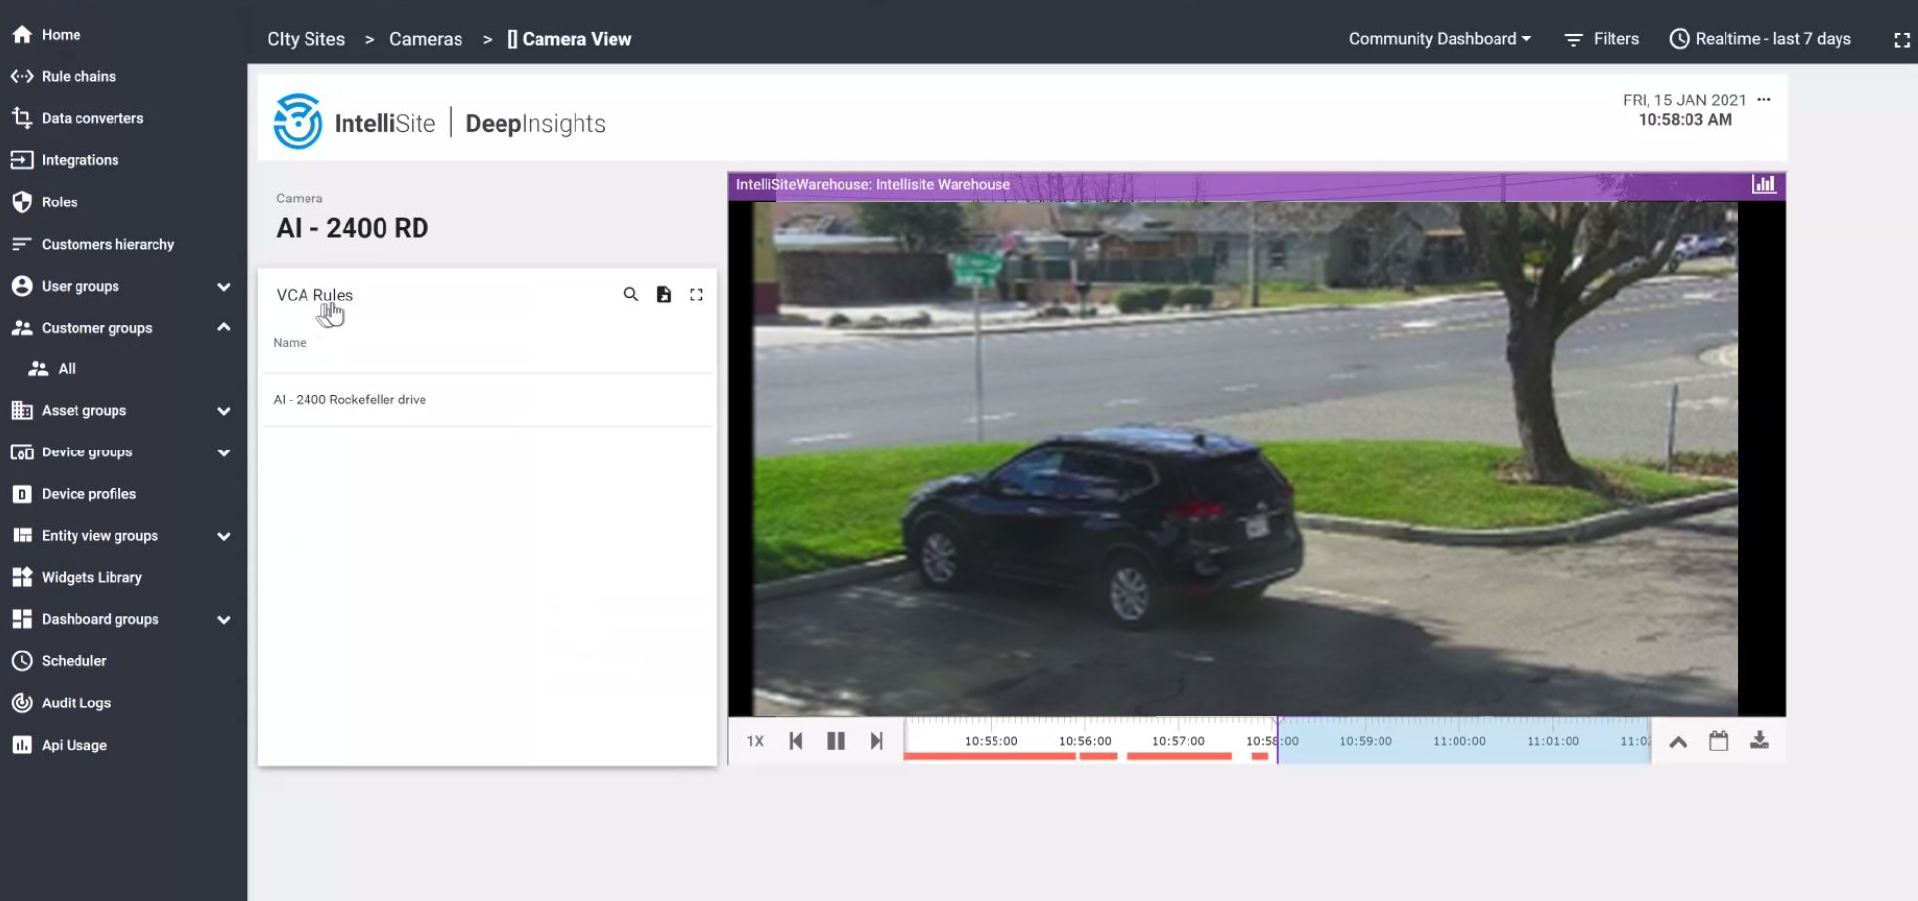Viewport: 1918px width, 901px height.
Task: Click the Home house icon
Action: click(x=22, y=34)
